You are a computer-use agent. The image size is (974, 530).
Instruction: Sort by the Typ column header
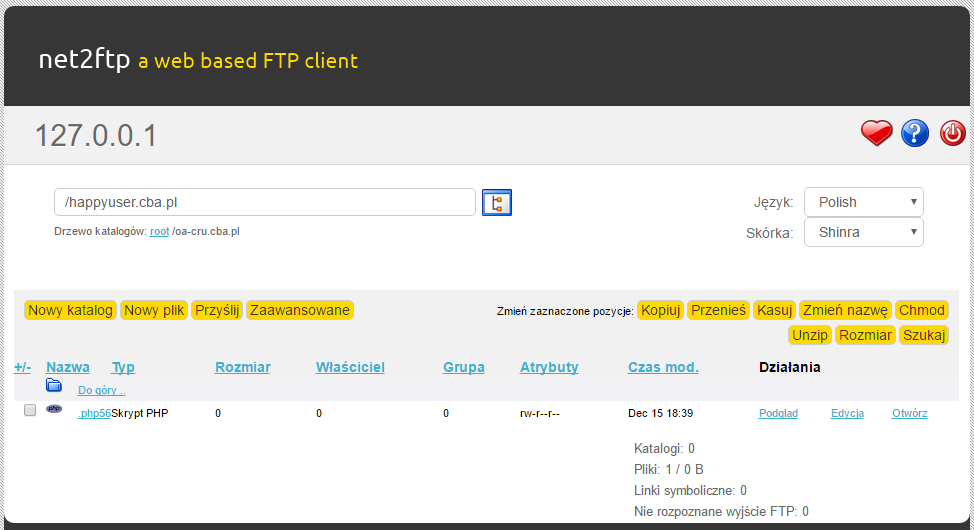coord(123,367)
